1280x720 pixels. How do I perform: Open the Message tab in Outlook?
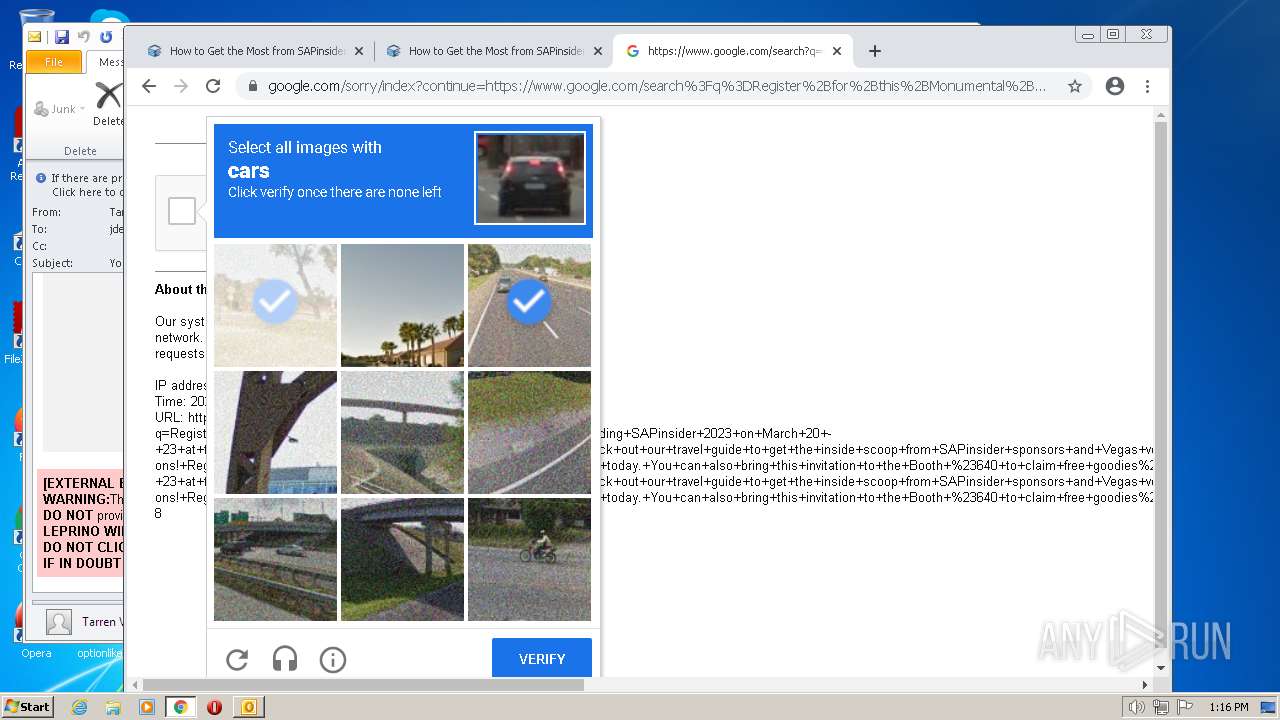[x=106, y=62]
